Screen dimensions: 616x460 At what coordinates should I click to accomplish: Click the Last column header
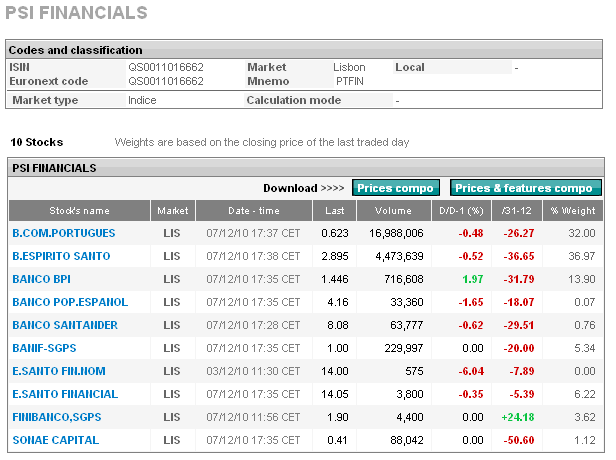coord(334,211)
